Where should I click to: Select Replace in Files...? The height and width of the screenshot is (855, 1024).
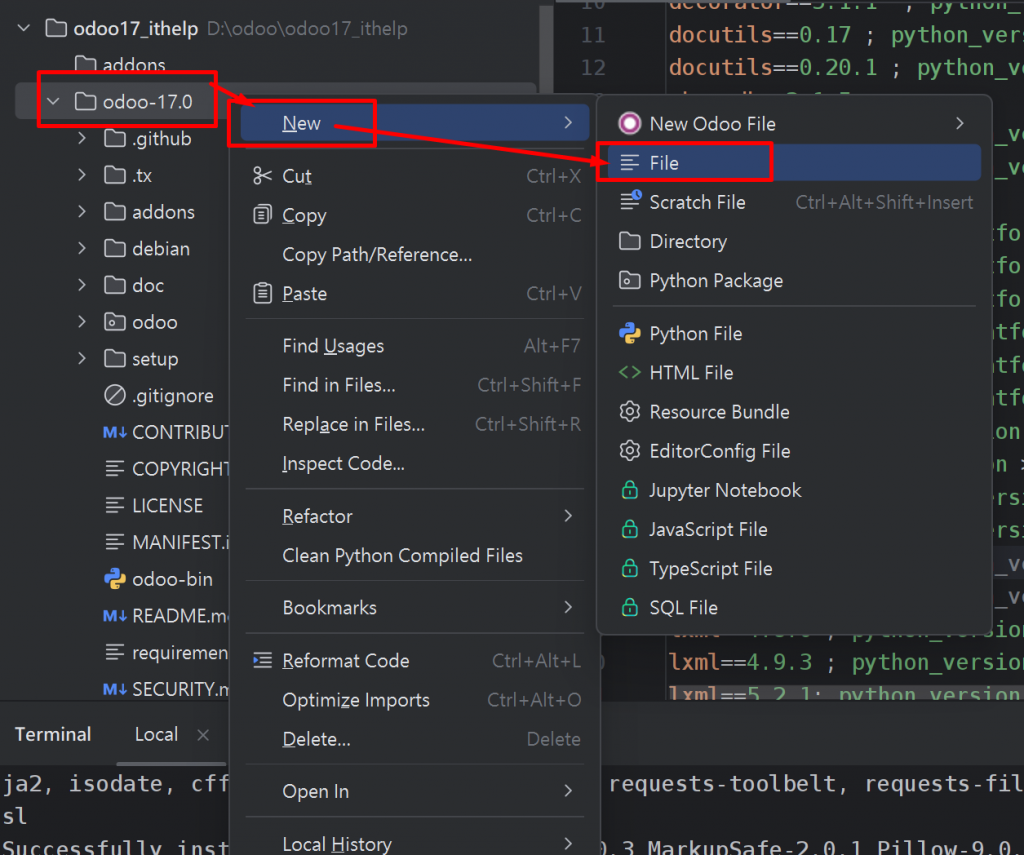415,424
